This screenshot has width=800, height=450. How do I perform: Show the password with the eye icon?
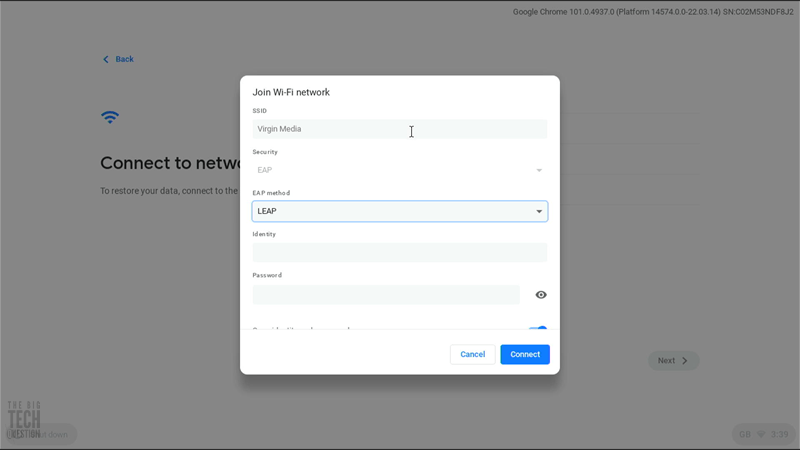coord(541,295)
